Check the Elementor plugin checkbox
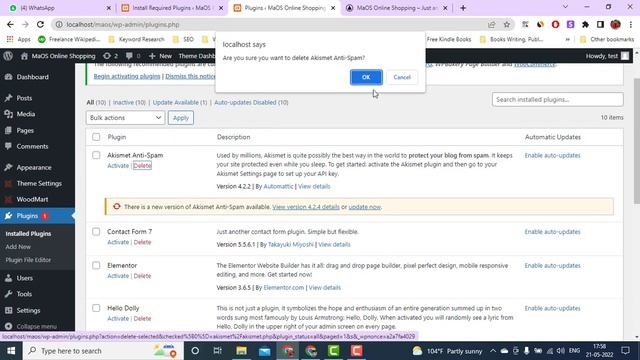This screenshot has height=360, width=640. point(96,265)
